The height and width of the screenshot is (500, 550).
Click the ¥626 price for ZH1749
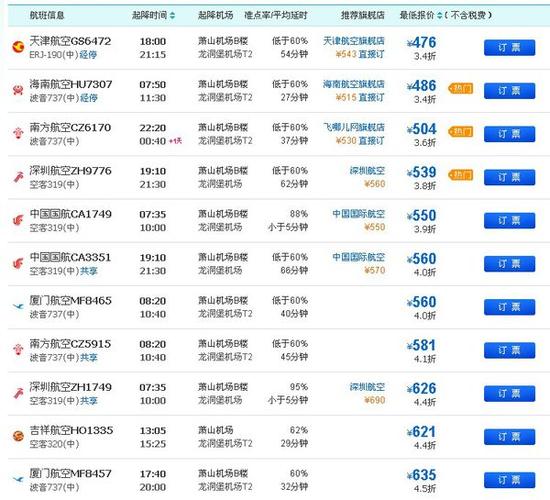pos(421,388)
